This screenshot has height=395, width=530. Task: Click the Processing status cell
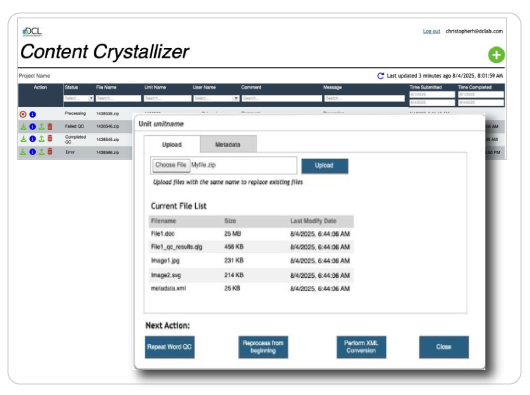point(75,114)
